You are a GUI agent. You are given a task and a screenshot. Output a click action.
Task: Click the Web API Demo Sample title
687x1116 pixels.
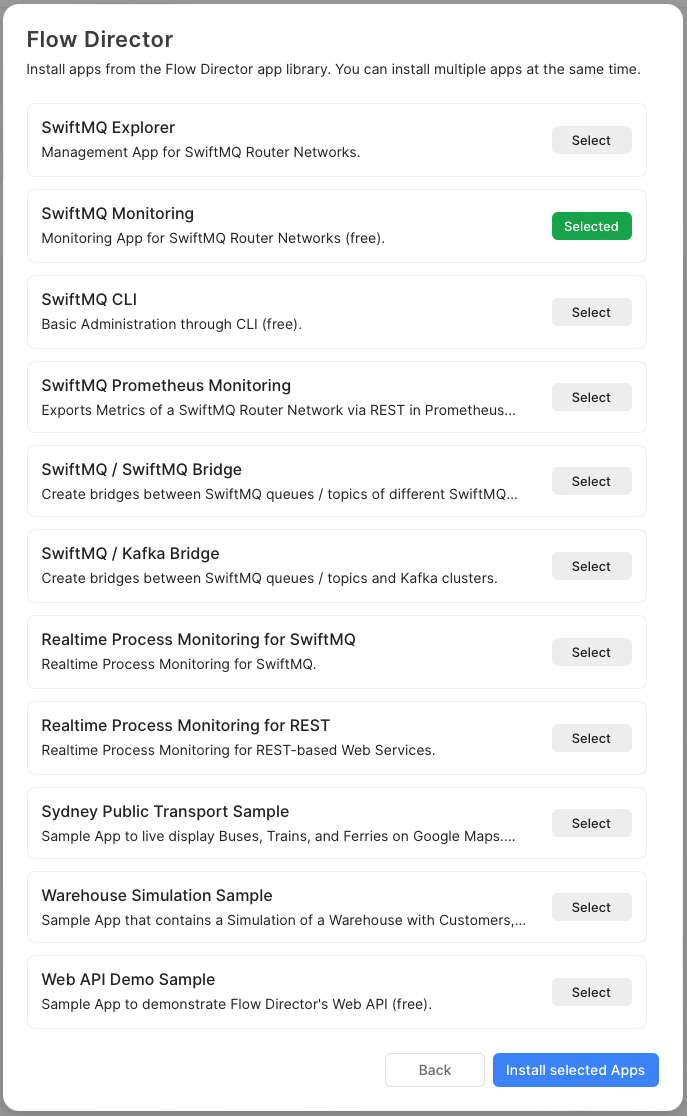[128, 980]
